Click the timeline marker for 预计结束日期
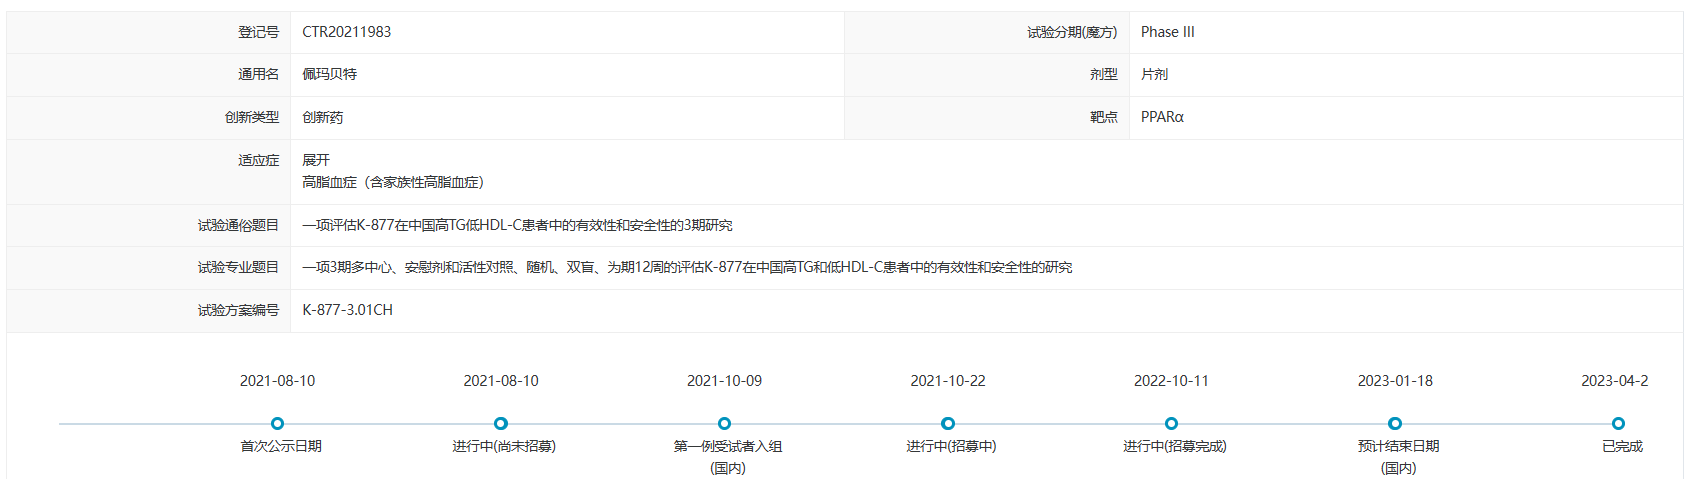 (1395, 424)
